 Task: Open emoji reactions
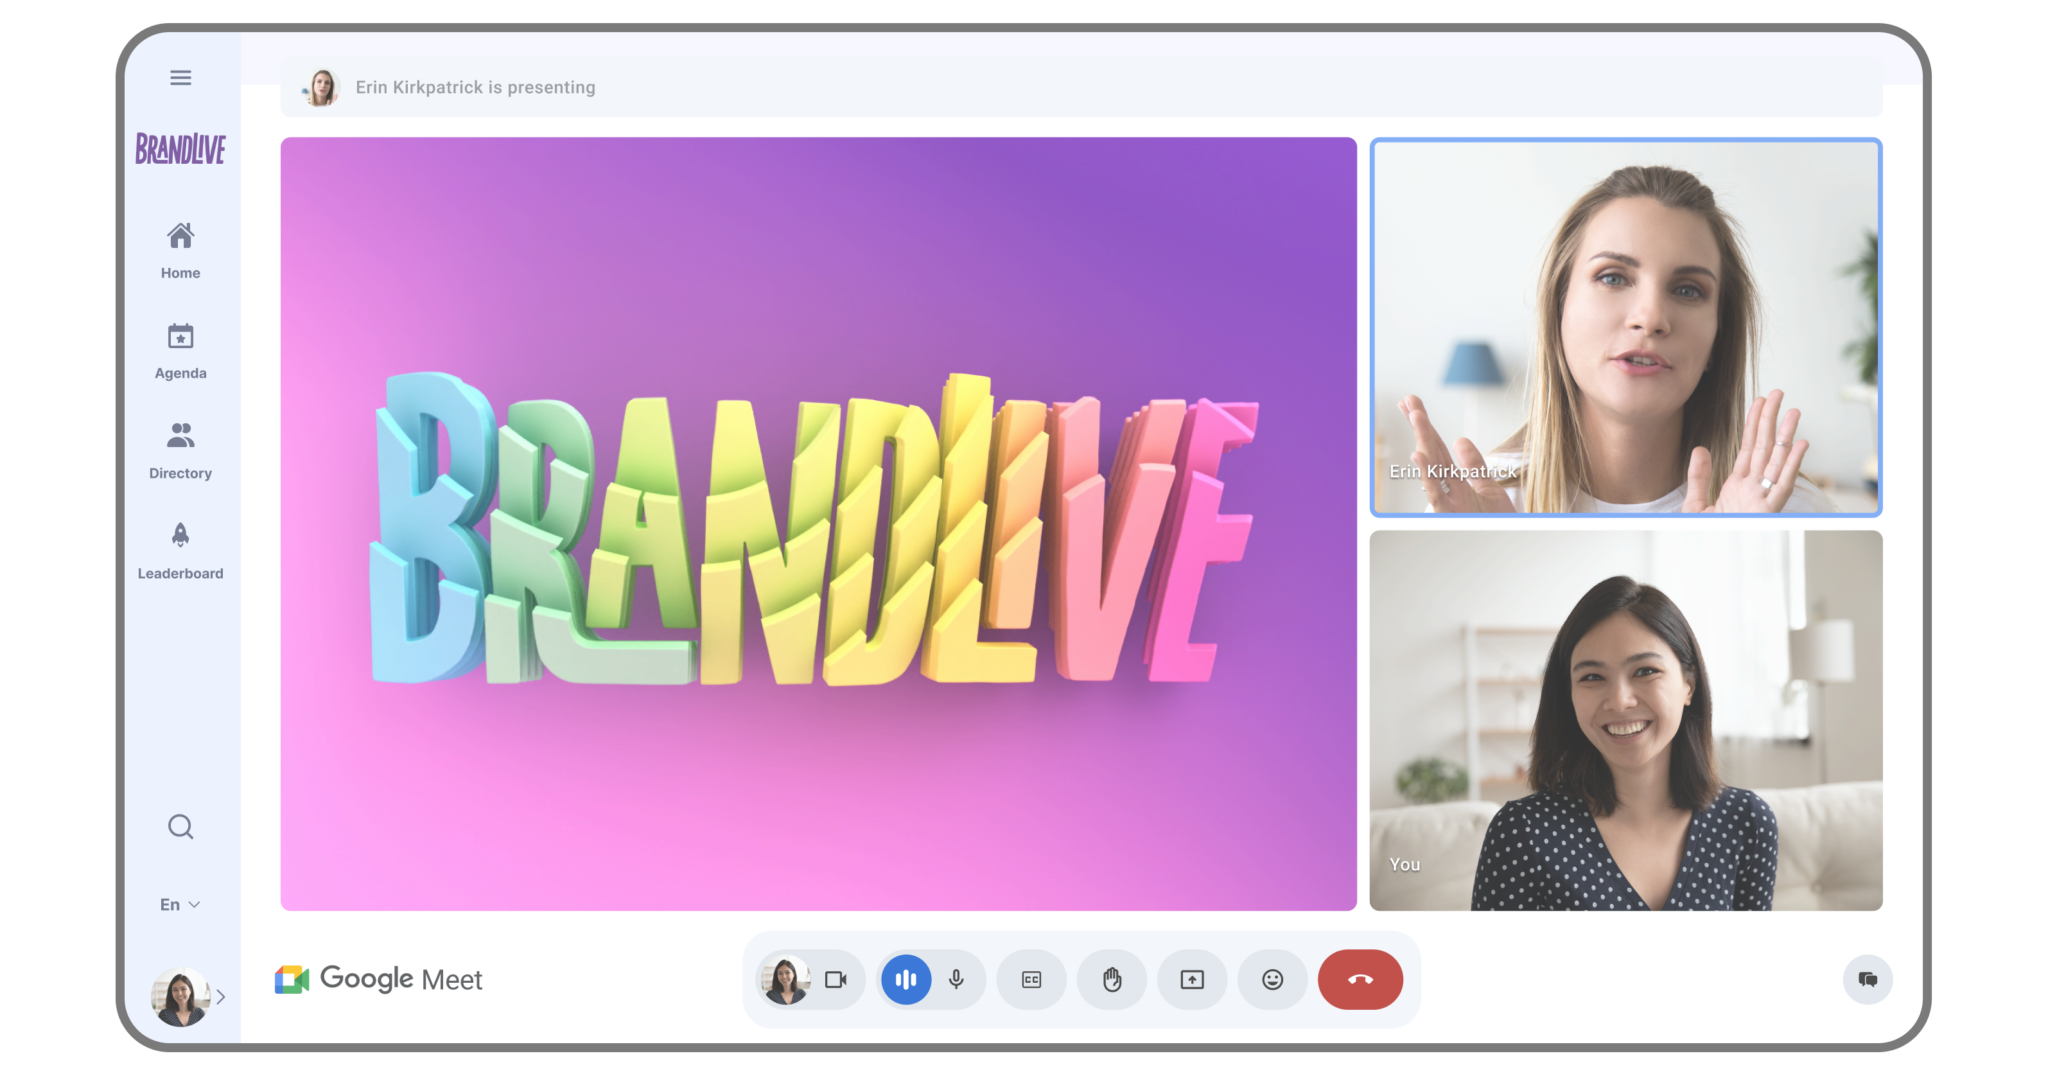pos(1272,980)
